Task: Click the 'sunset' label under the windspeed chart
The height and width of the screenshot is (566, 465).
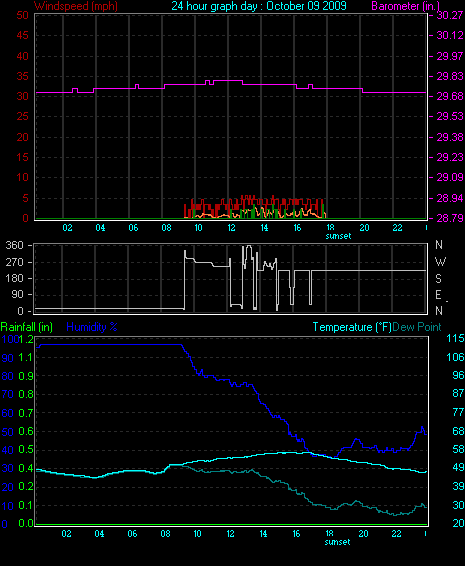Action: [x=338, y=236]
